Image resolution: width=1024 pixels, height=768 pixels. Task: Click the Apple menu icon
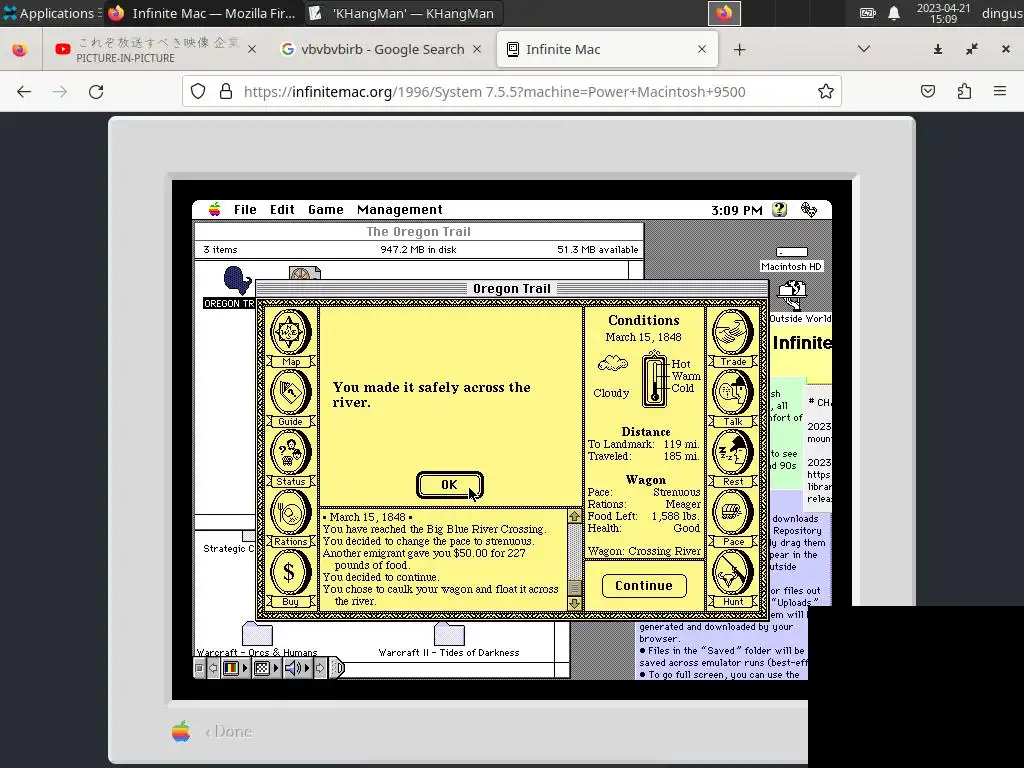coord(214,210)
